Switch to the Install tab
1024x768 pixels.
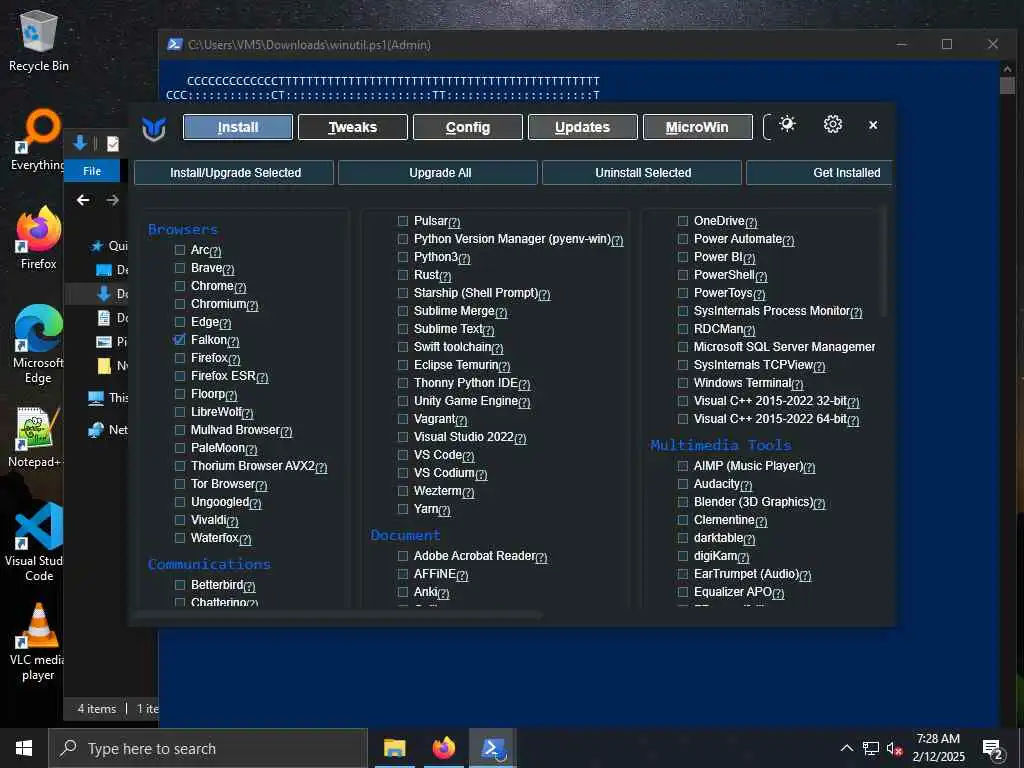point(238,127)
